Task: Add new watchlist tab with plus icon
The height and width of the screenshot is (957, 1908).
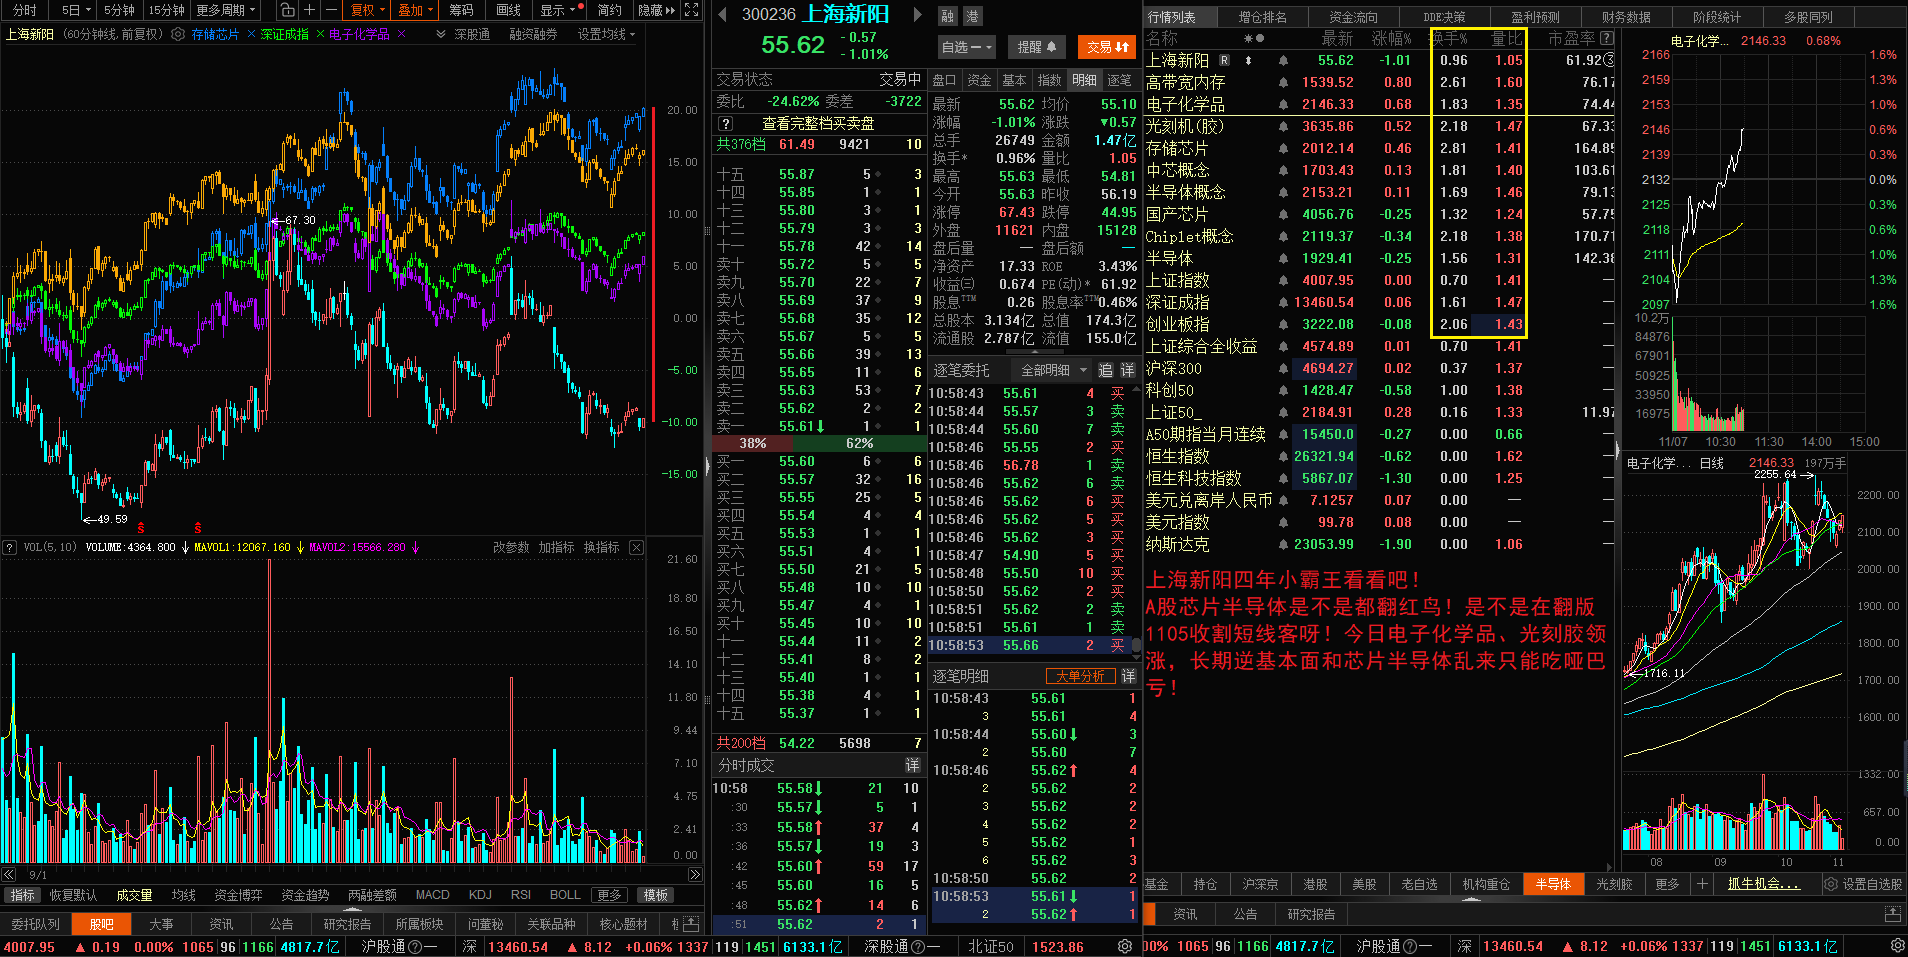Action: 1702,884
